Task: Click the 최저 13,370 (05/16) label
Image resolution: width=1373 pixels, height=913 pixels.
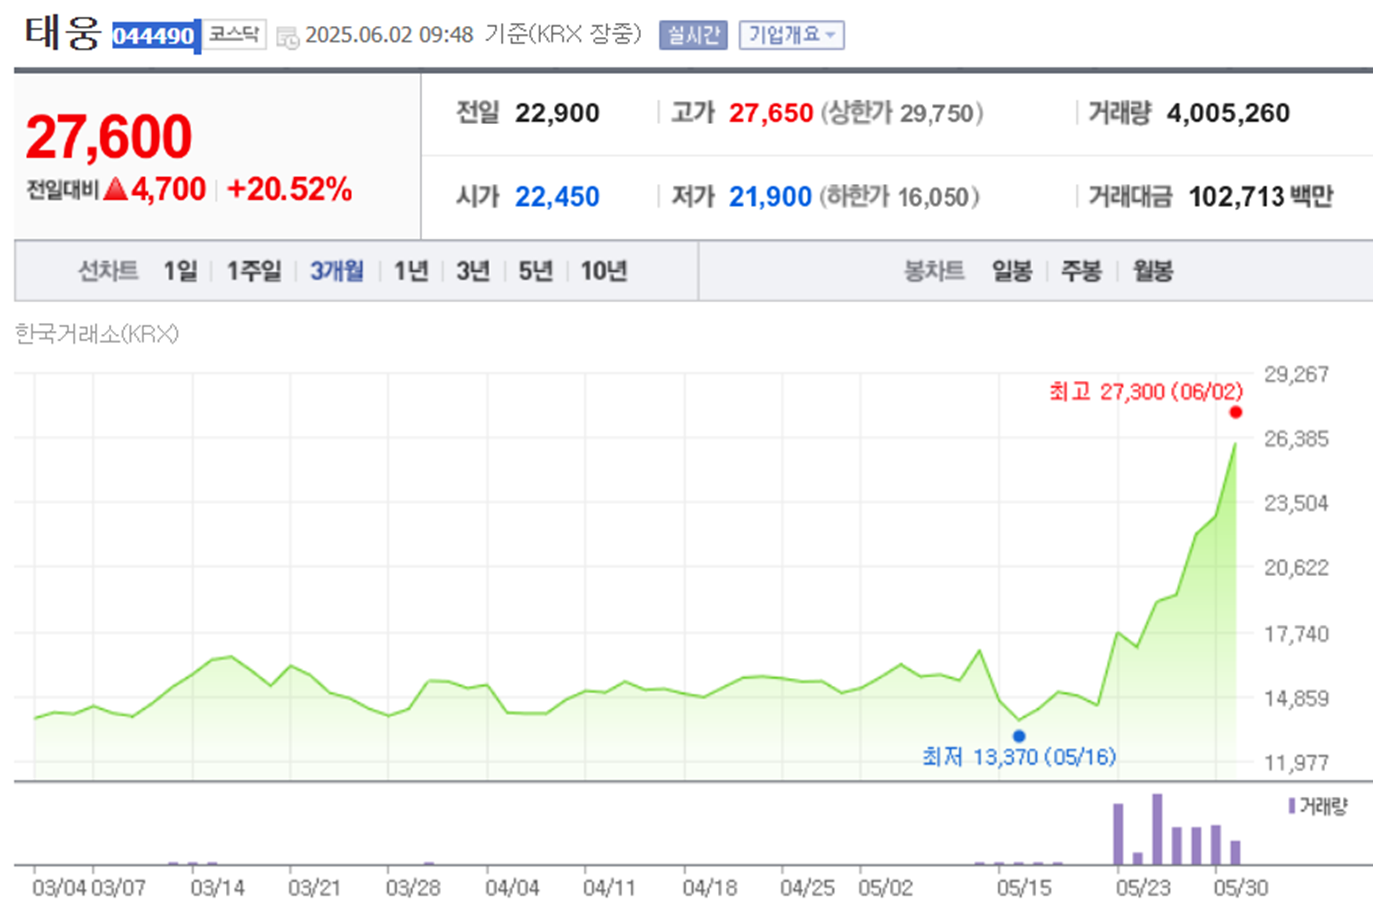Action: (1019, 757)
